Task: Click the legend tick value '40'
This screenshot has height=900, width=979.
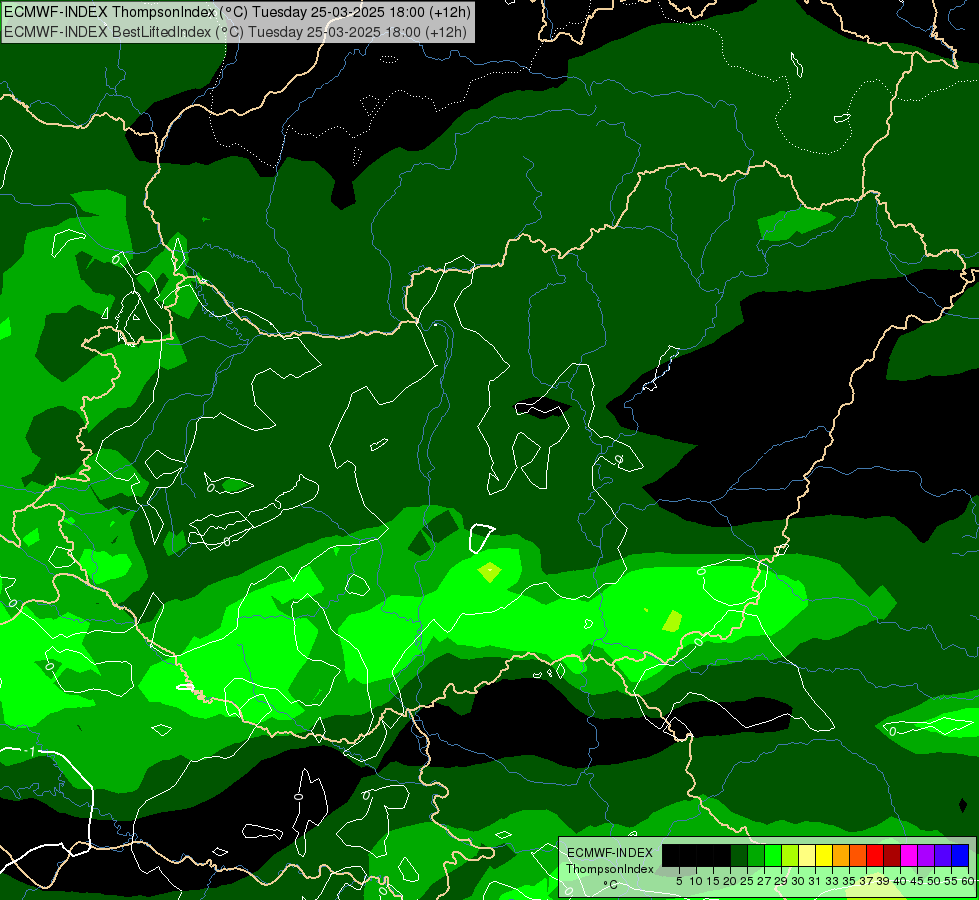Action: [x=900, y=881]
